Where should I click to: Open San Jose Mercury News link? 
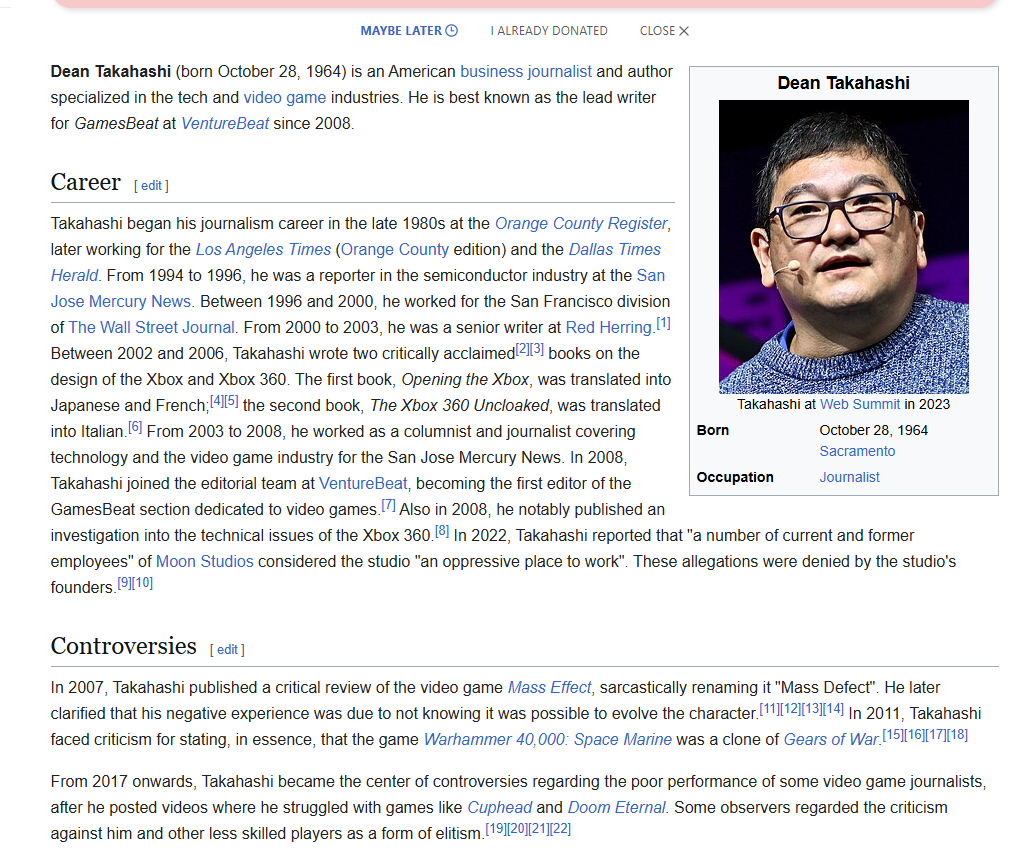point(121,302)
